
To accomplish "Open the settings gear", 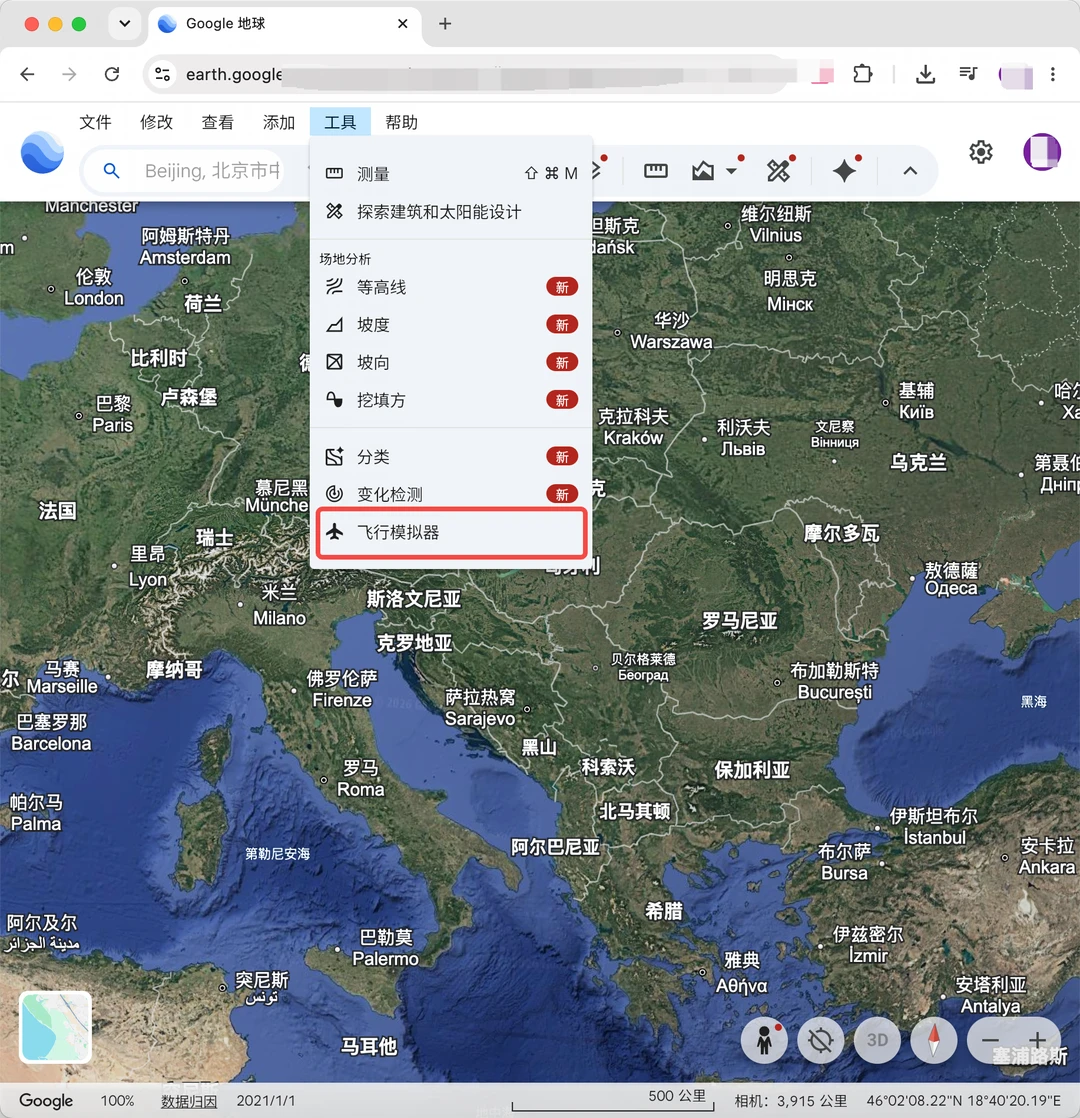I will (x=980, y=152).
